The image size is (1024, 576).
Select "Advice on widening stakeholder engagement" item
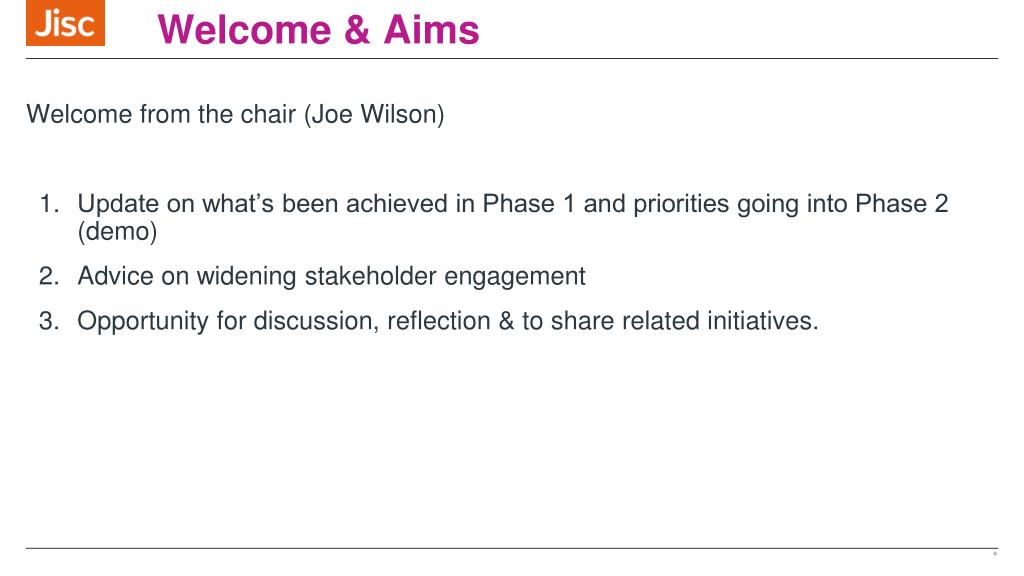(331, 276)
